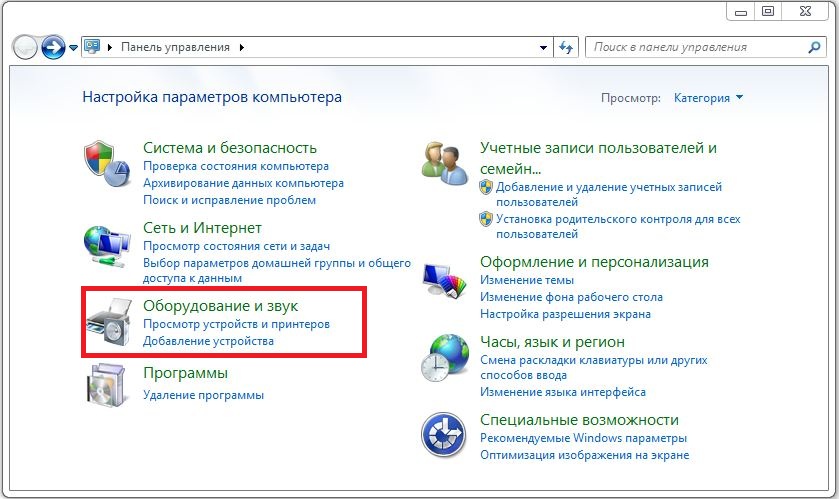The height and width of the screenshot is (499, 839).
Task: Click Просмотр устройств и принтеров
Action: 236,324
